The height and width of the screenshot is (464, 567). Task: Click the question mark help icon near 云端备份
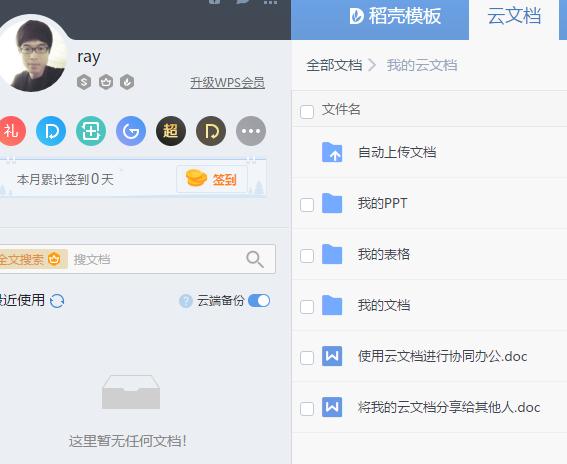186,301
